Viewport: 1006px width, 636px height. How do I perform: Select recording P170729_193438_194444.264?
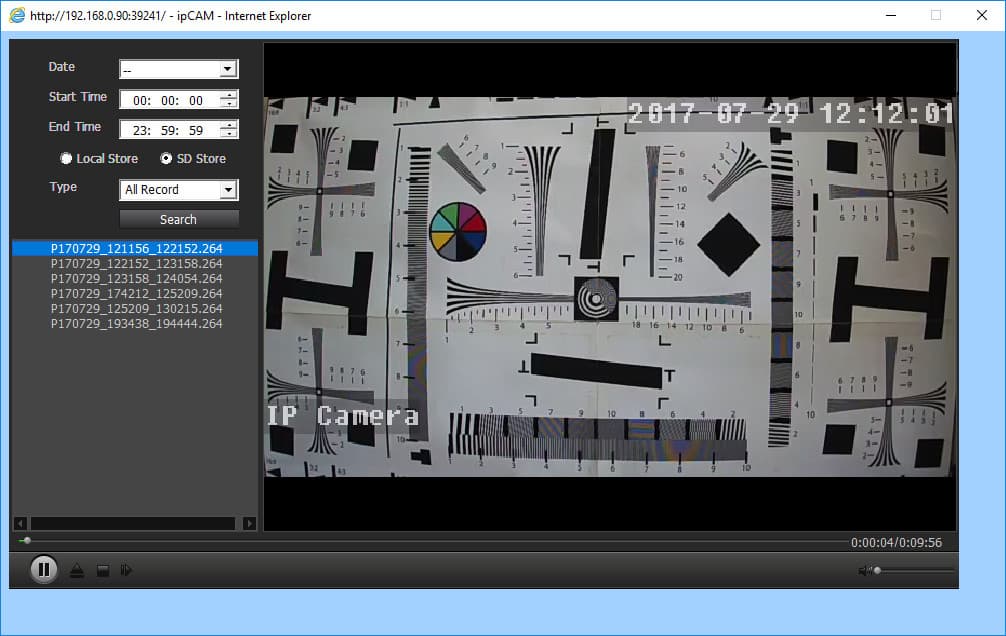pos(136,323)
